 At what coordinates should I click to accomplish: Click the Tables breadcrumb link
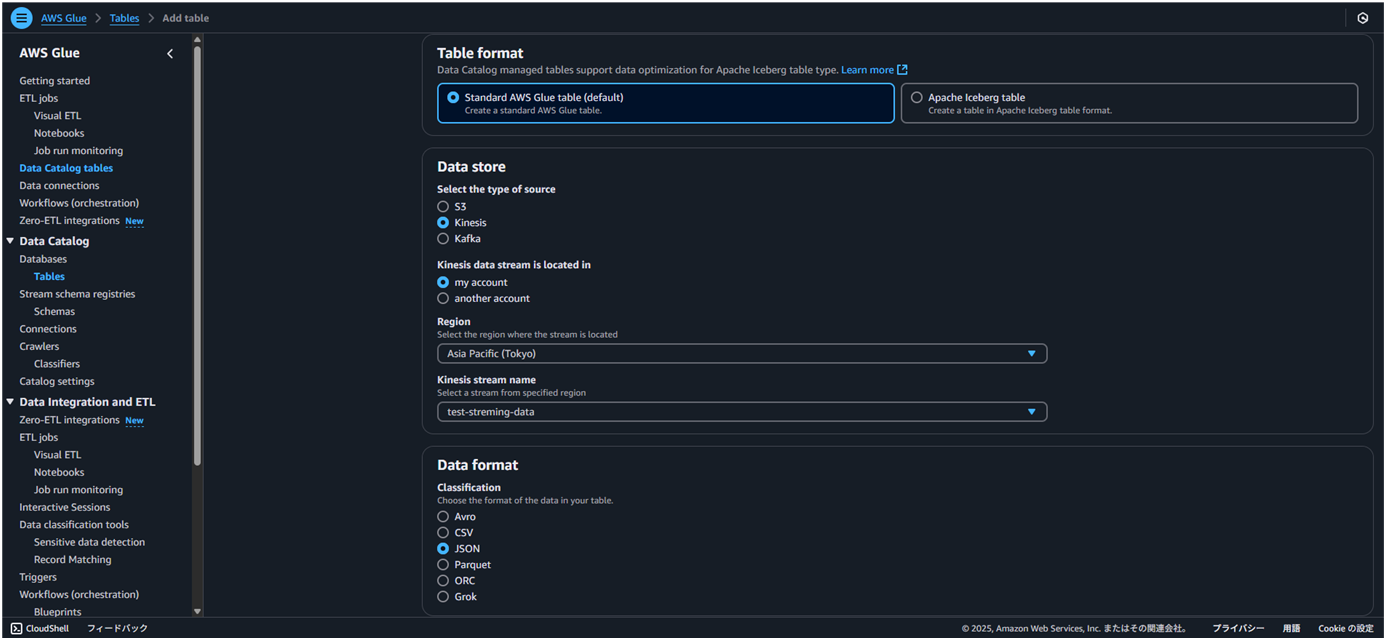click(124, 18)
